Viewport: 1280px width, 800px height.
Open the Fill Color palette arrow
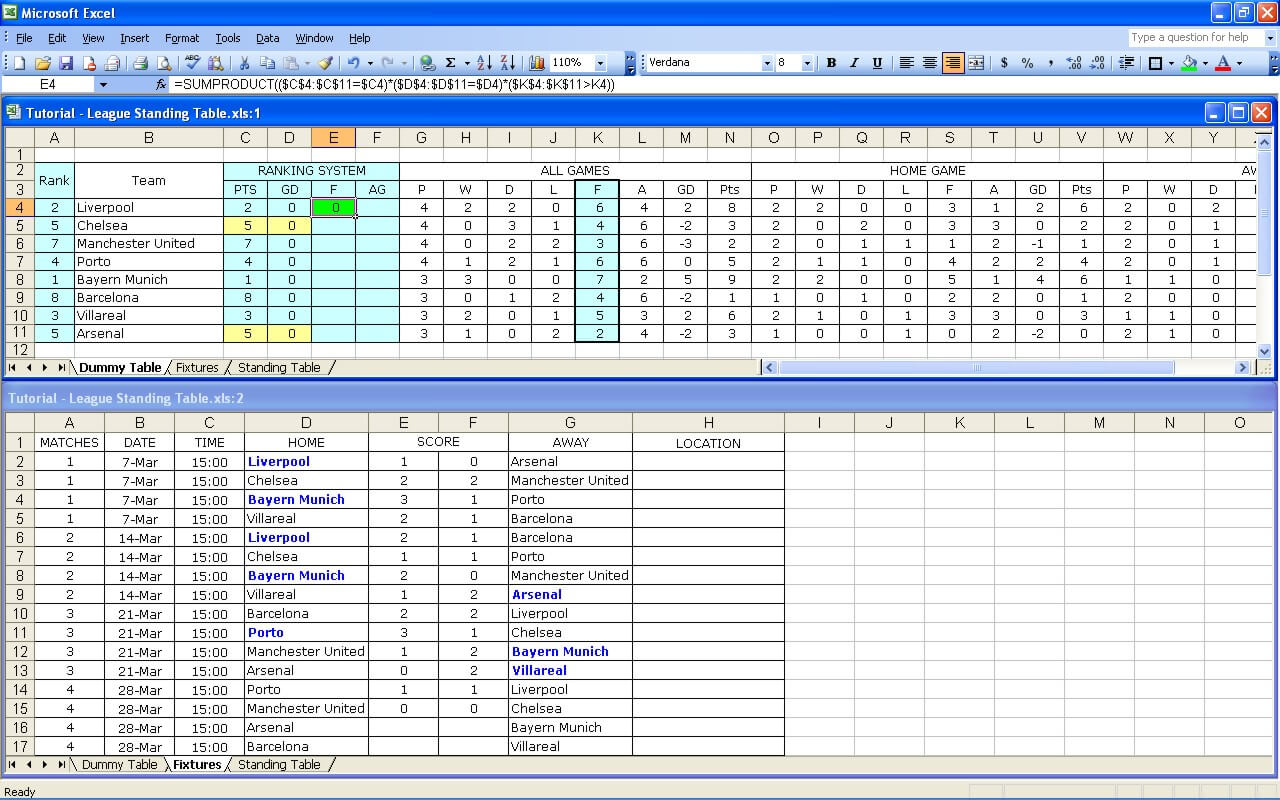(1205, 63)
